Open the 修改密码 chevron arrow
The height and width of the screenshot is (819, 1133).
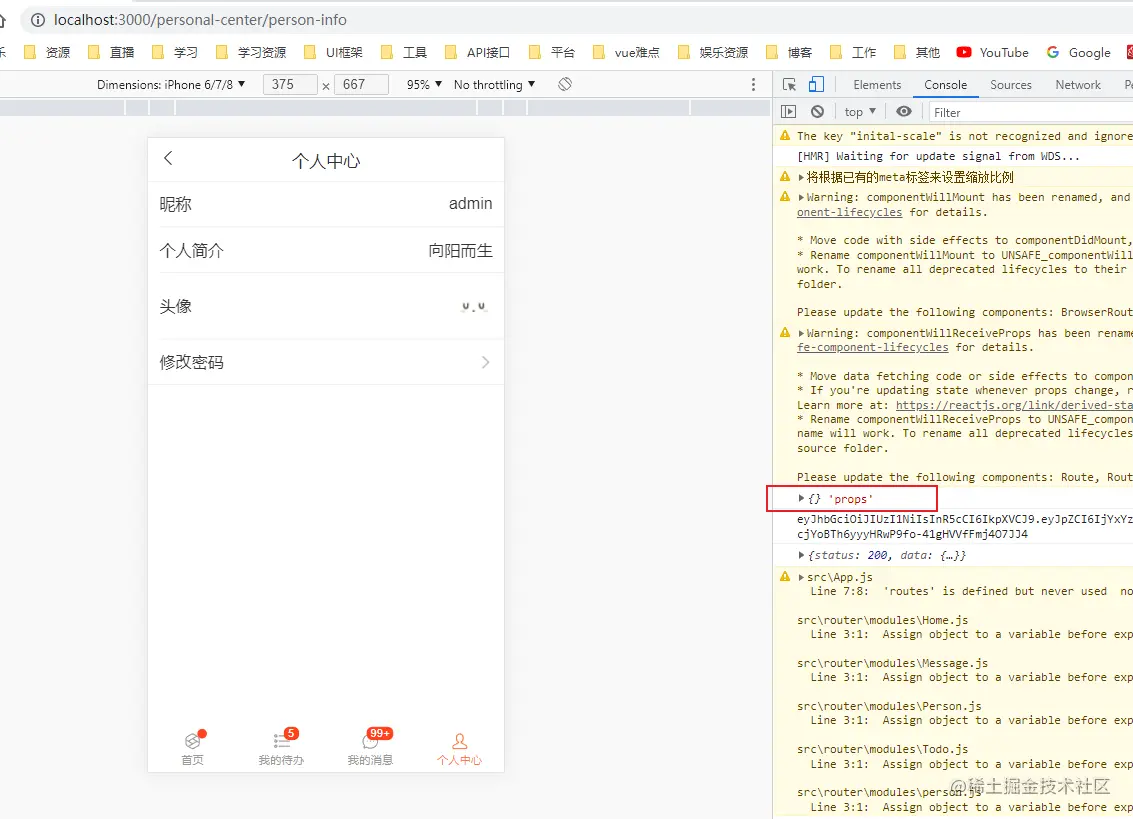coord(486,362)
